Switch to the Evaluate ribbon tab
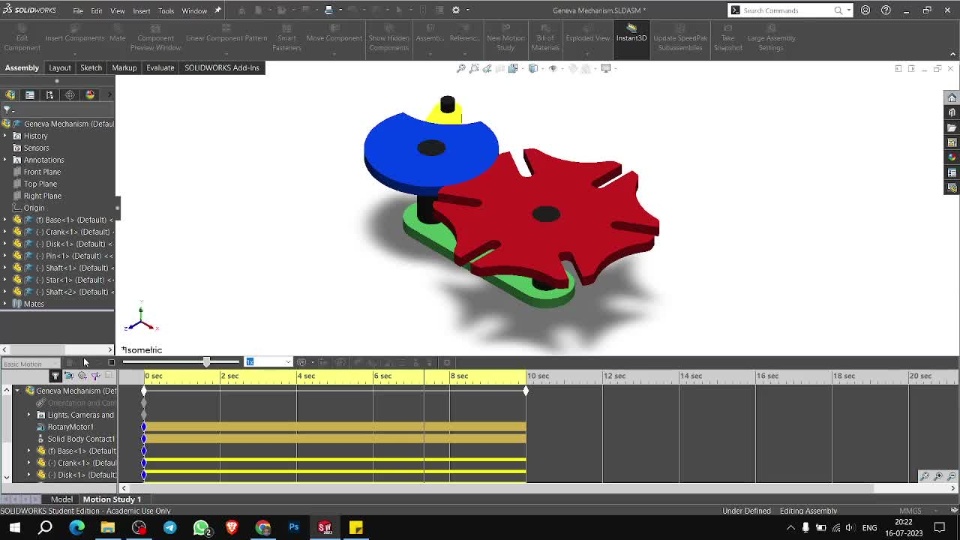 tap(160, 68)
